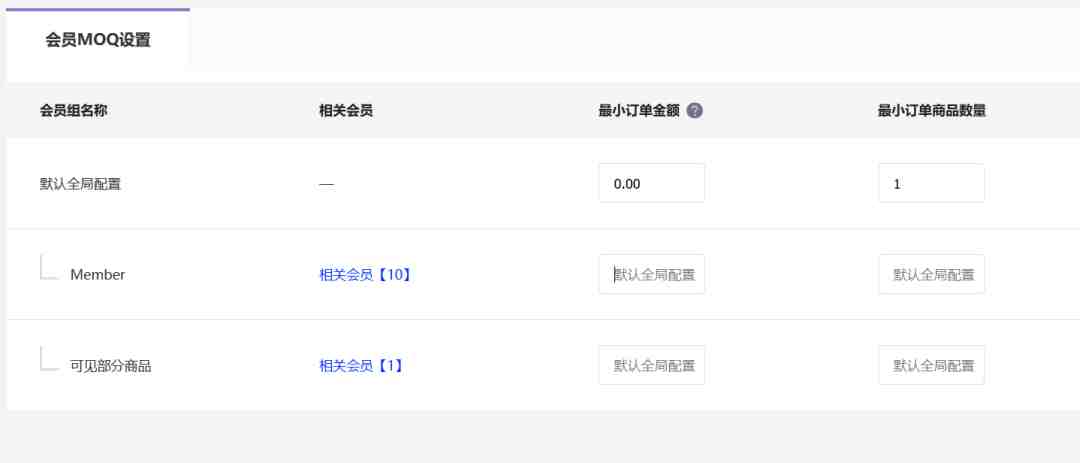
Task: Click Member group minimum product quantity input
Action: pyautogui.click(x=931, y=275)
